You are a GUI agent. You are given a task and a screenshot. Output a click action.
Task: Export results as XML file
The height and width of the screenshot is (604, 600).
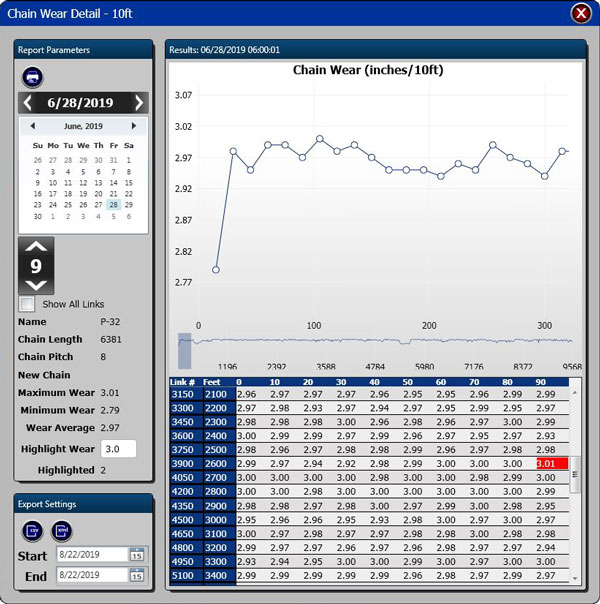[62, 531]
